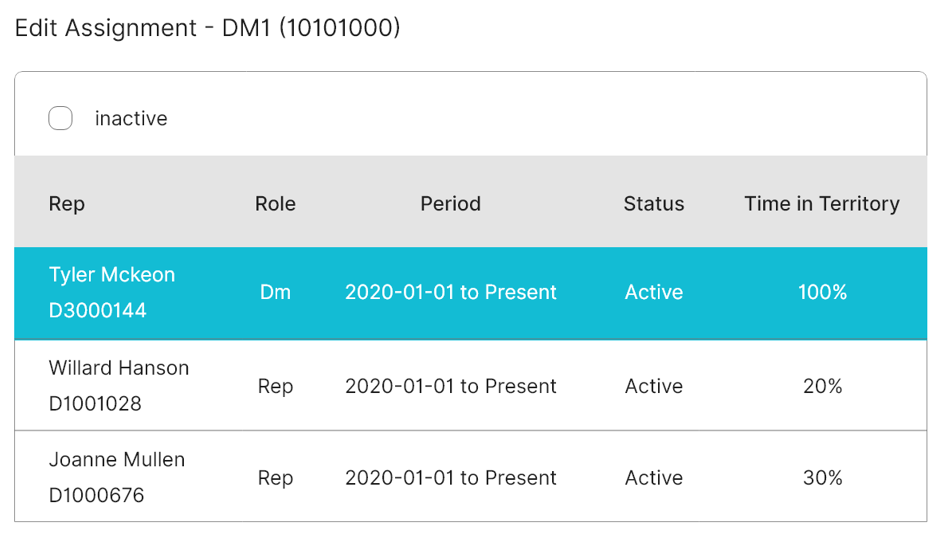Click Joanne Mullen's 30% territory time
The width and height of the screenshot is (947, 555).
[x=823, y=478]
